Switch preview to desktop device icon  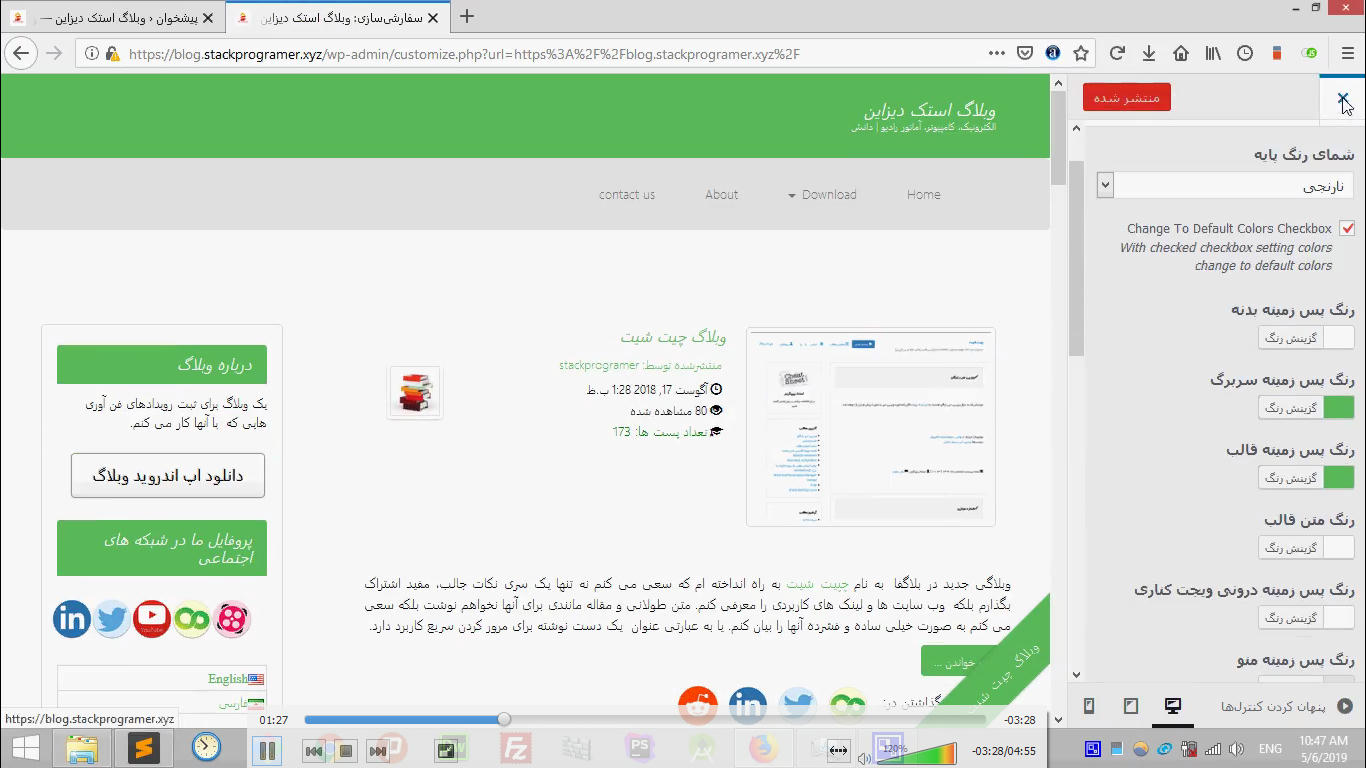pyautogui.click(x=1173, y=706)
